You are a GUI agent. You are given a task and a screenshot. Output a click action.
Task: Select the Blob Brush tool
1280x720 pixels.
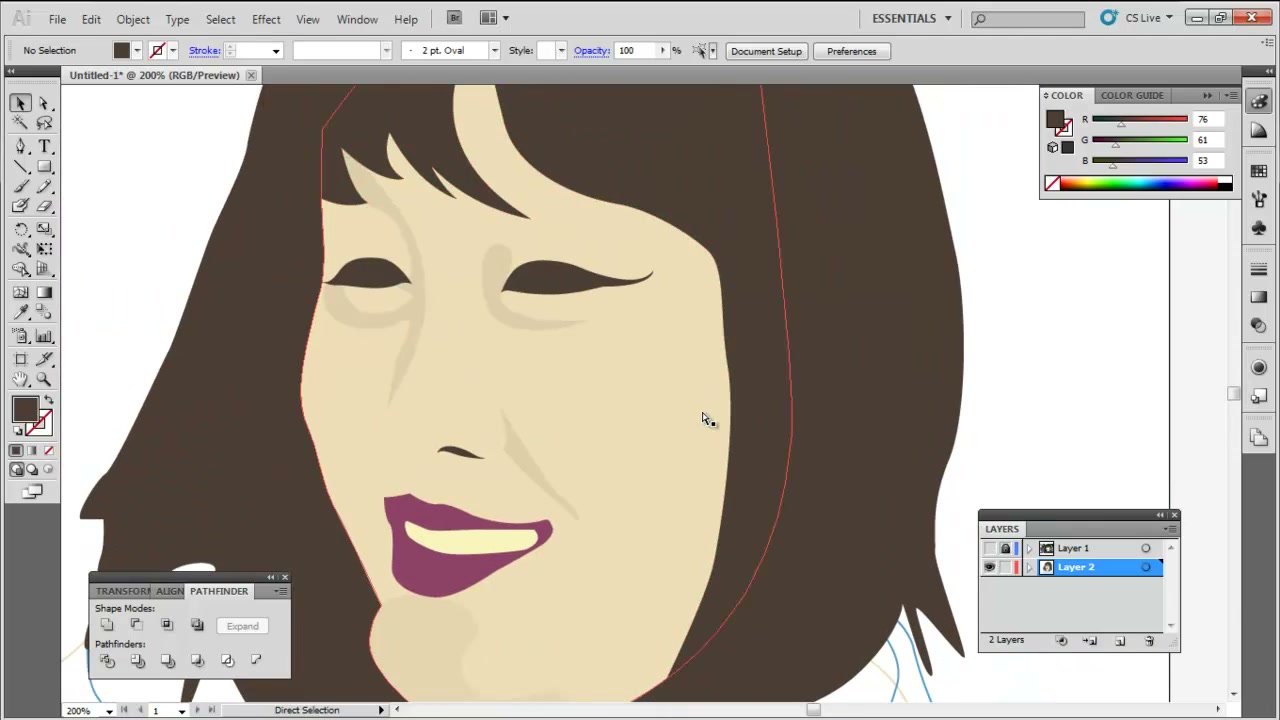click(x=20, y=206)
